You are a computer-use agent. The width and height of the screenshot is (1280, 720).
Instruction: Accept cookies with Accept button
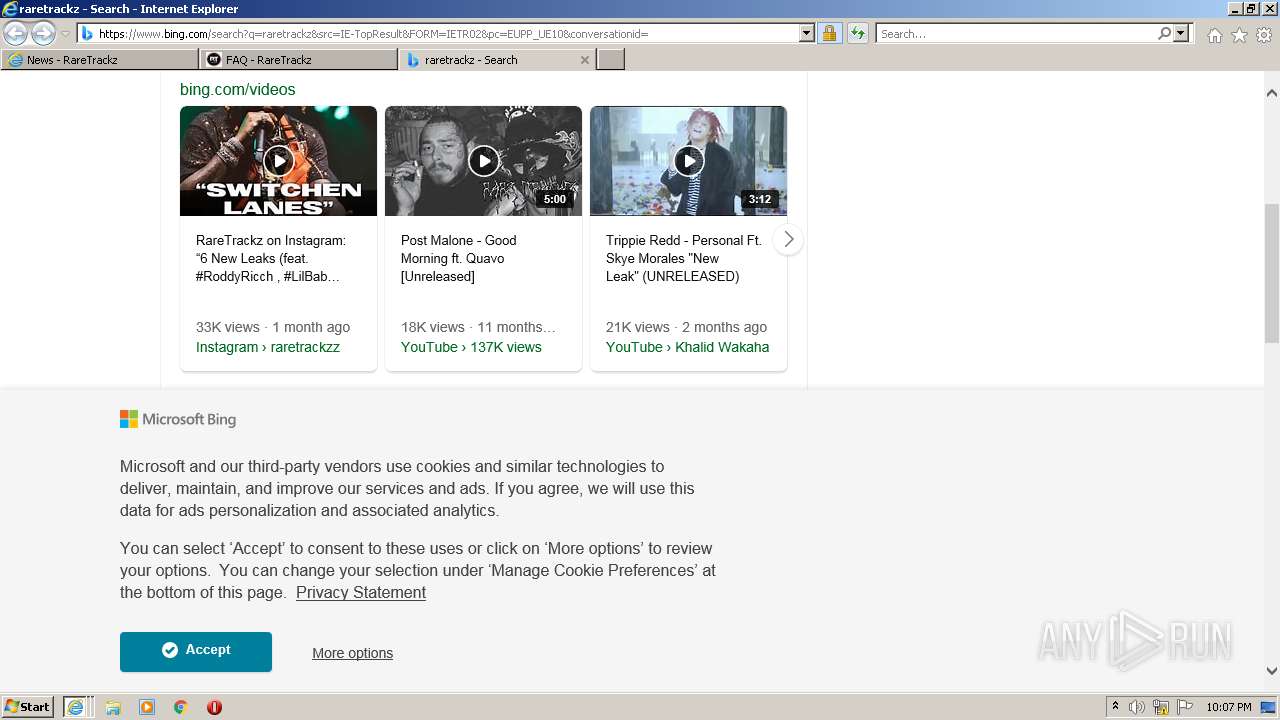[196, 651]
